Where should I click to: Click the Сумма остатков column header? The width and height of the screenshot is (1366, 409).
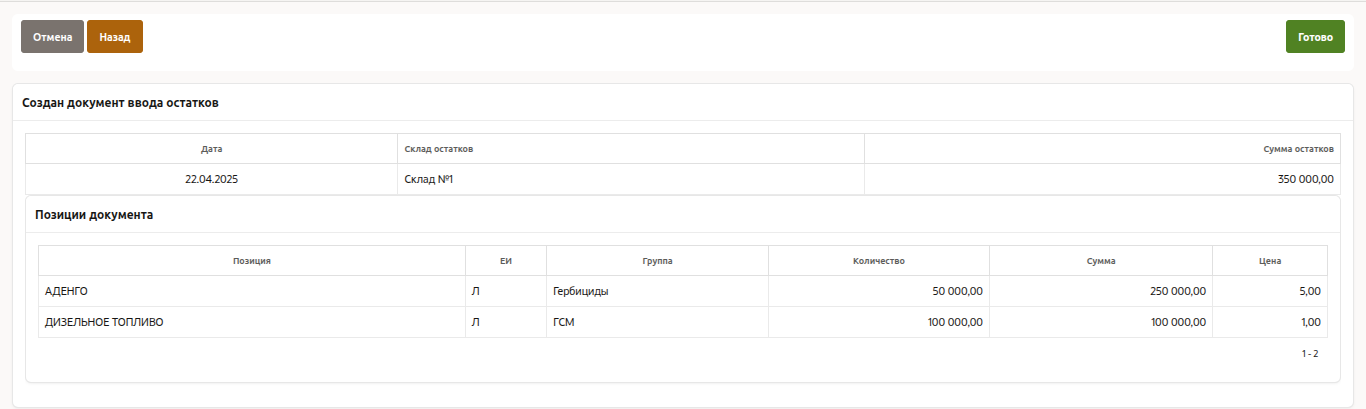(x=1298, y=149)
